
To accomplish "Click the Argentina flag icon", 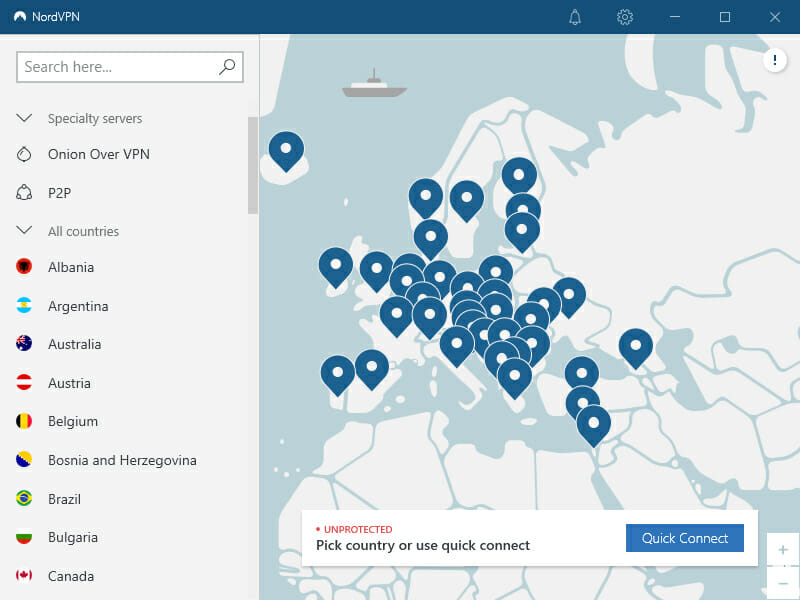I will [x=24, y=305].
